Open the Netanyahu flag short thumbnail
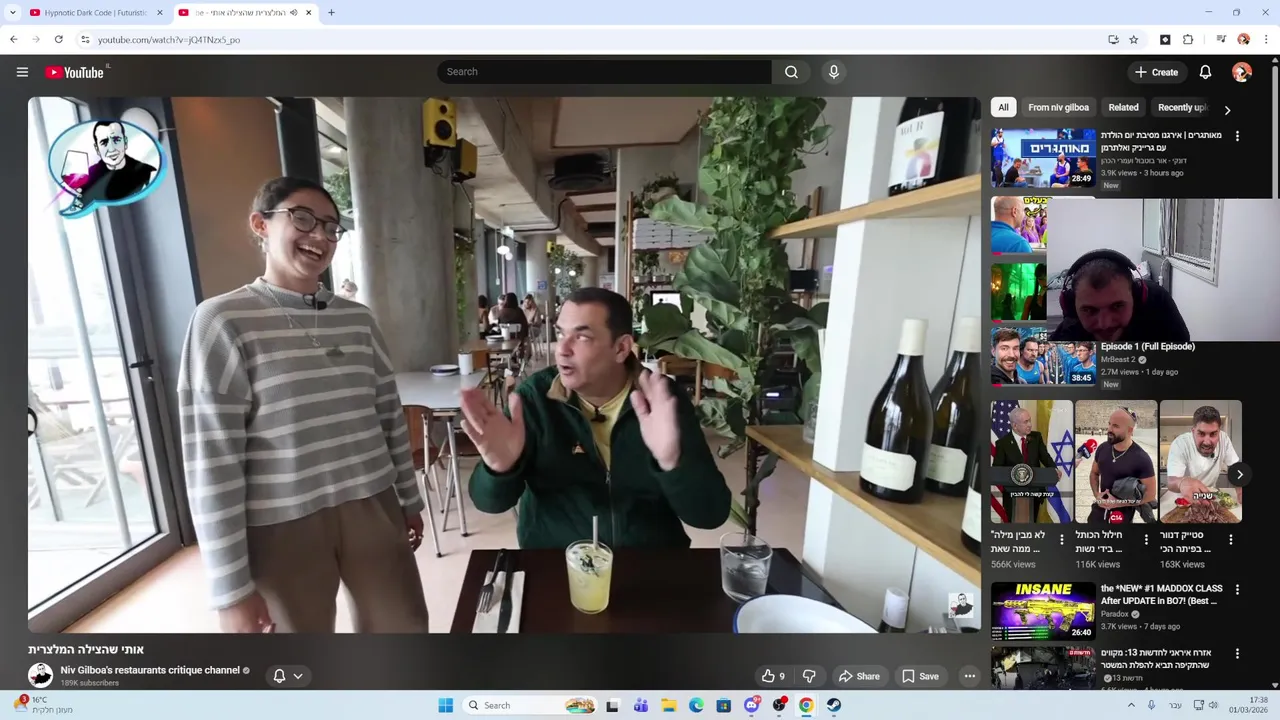The width and height of the screenshot is (1280, 720). (x=1031, y=461)
